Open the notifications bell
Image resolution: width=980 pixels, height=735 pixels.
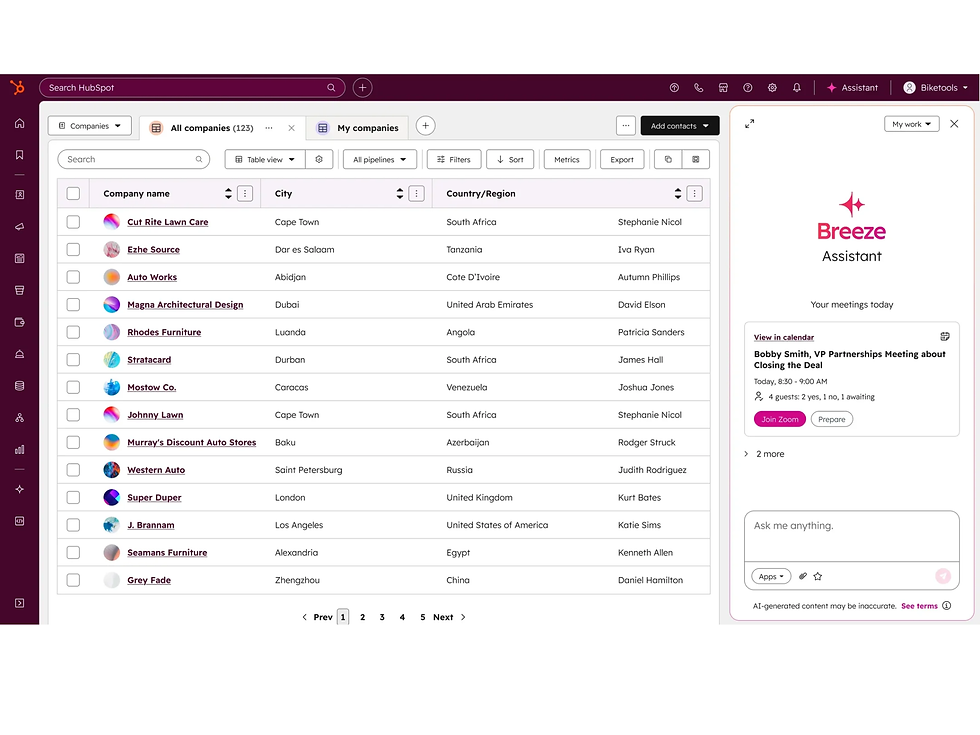pos(797,88)
